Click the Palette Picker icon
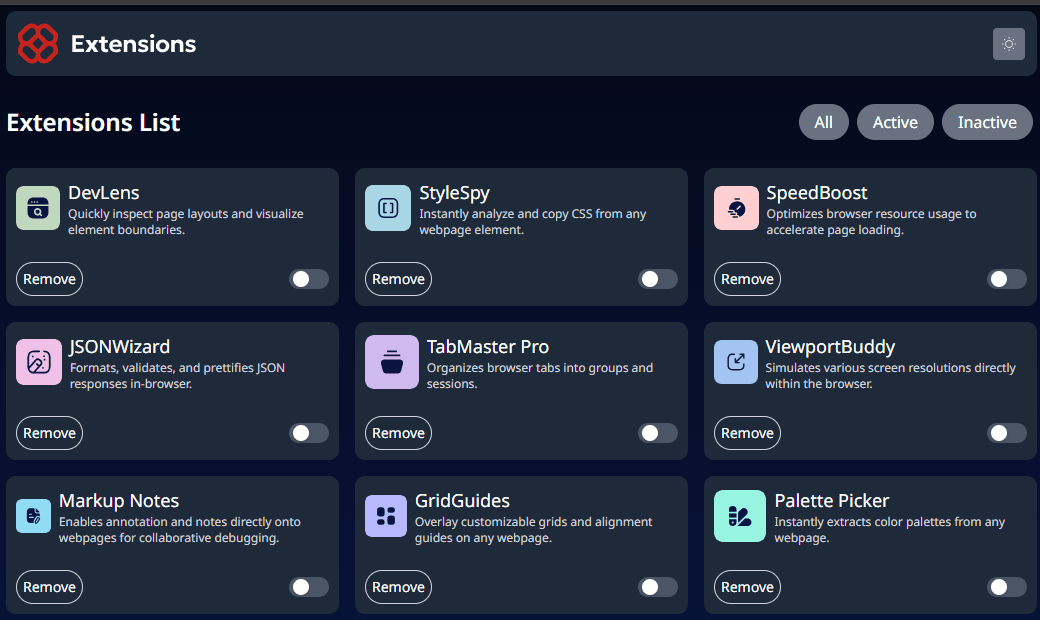The height and width of the screenshot is (620, 1040). point(740,516)
